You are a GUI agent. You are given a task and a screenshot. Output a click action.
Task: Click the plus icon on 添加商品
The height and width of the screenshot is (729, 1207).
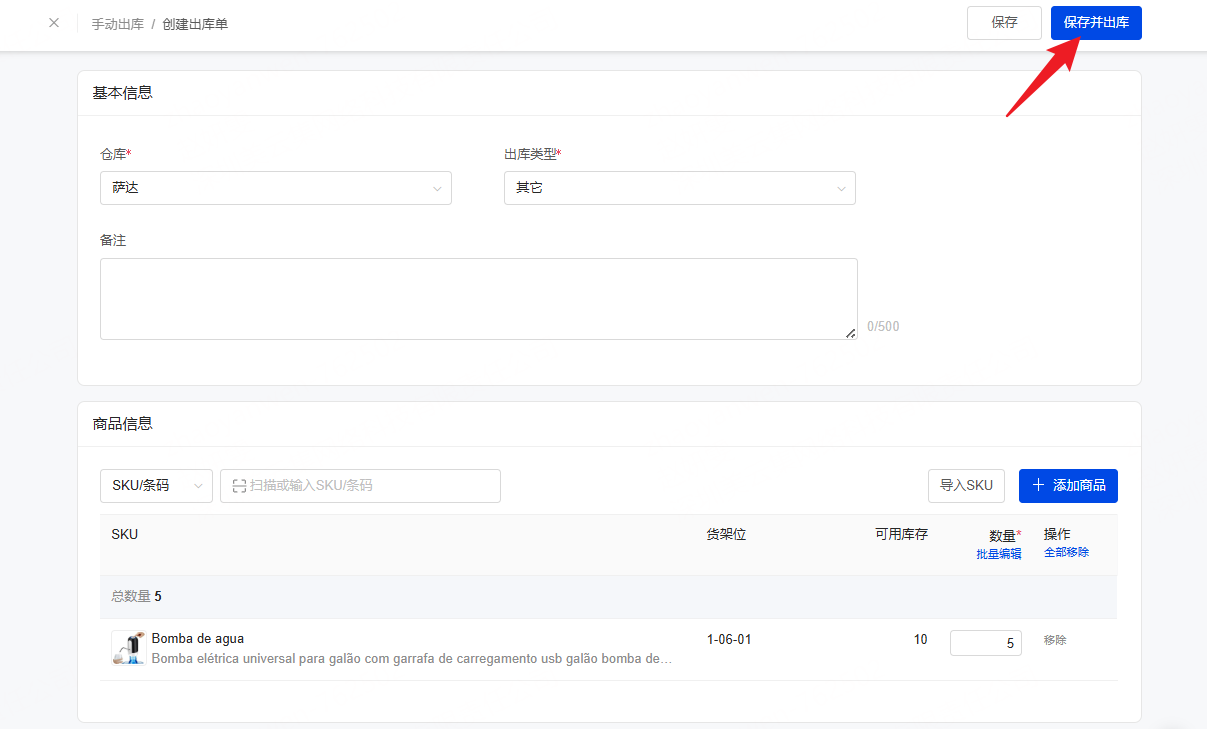(1038, 485)
